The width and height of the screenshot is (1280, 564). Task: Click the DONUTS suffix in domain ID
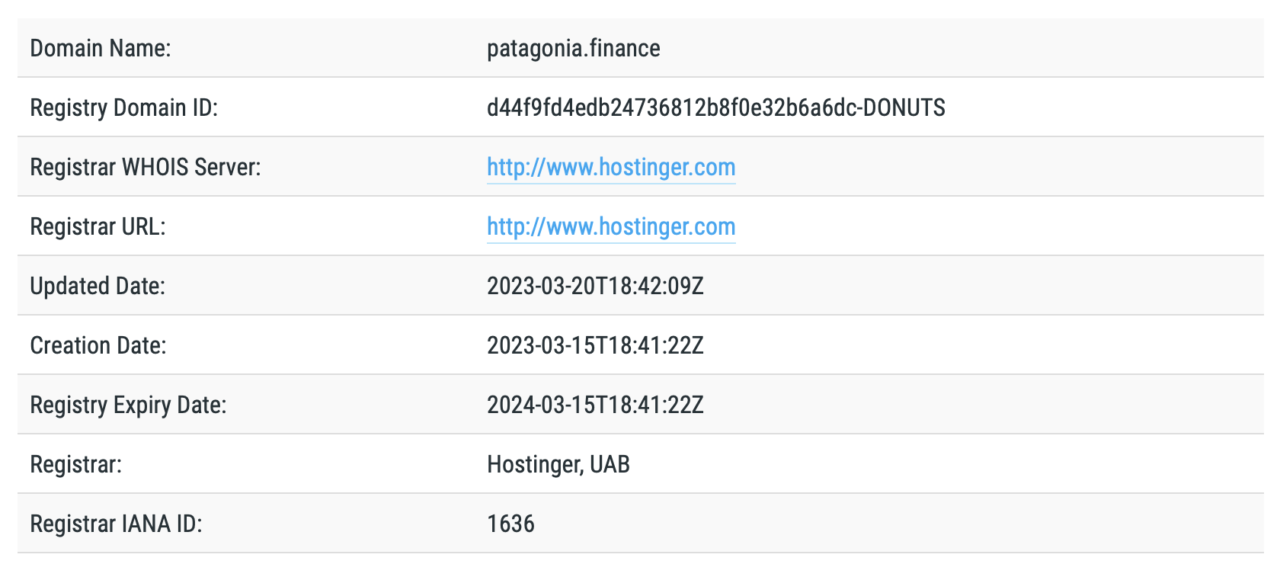click(904, 107)
